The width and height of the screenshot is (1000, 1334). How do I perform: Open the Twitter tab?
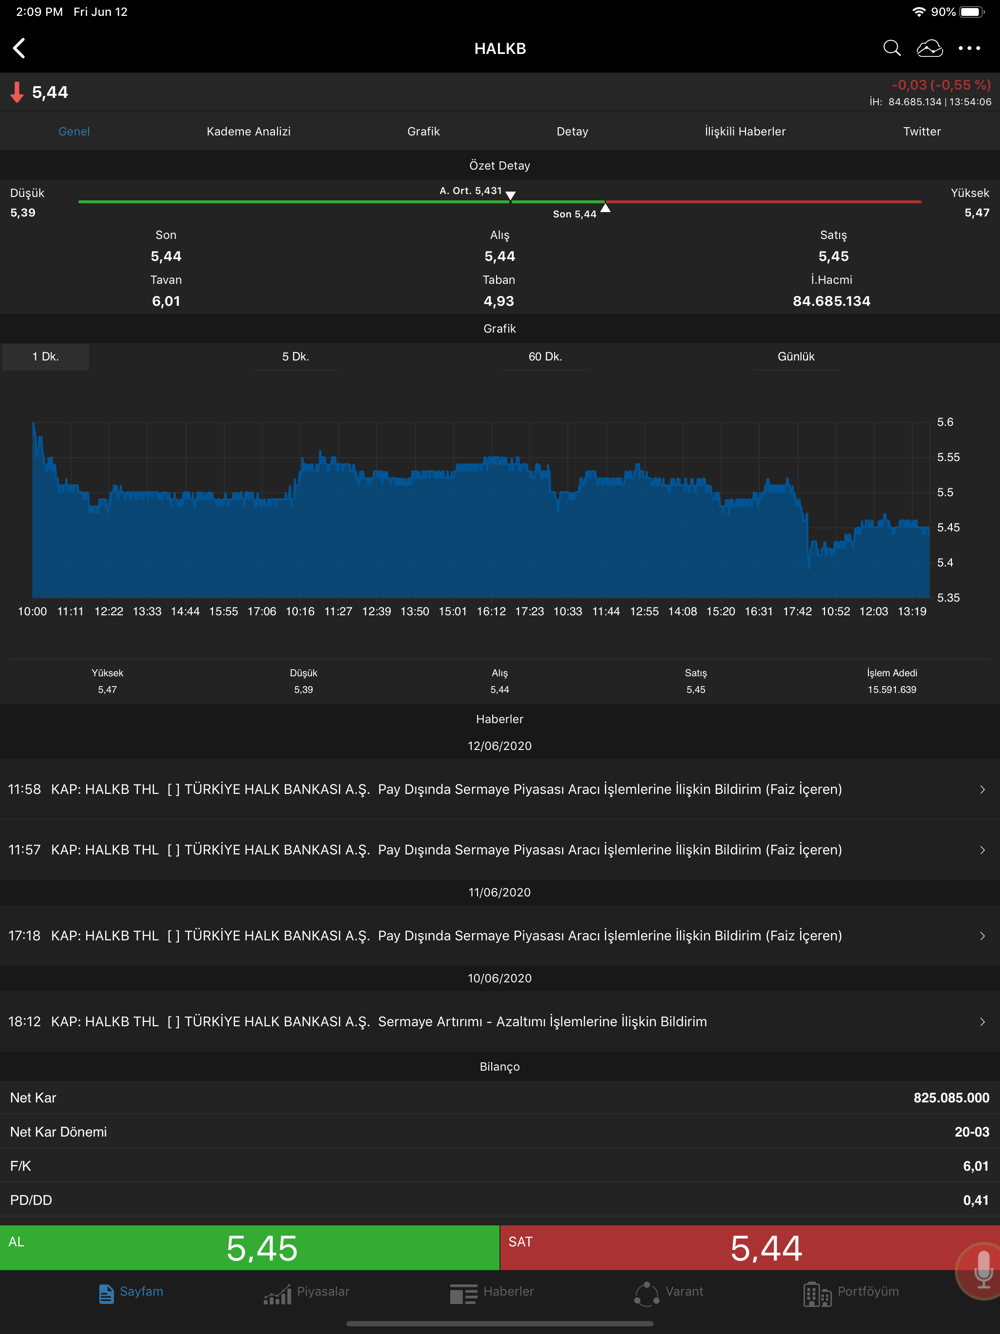922,131
